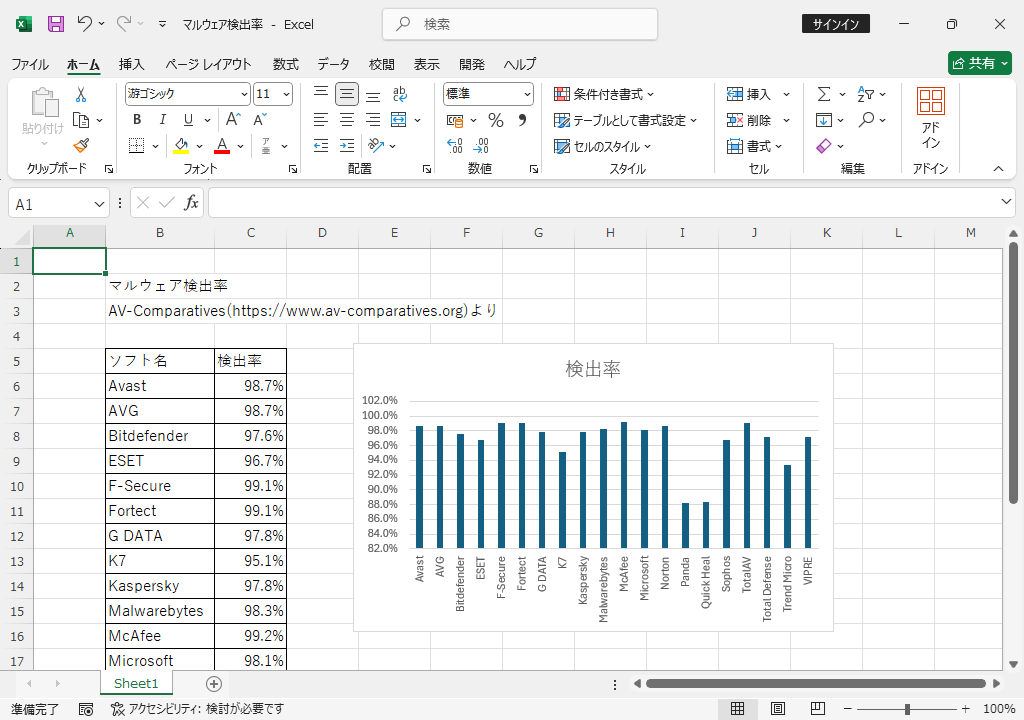Open the Name Box dropdown
1024x720 pixels.
[x=99, y=205]
